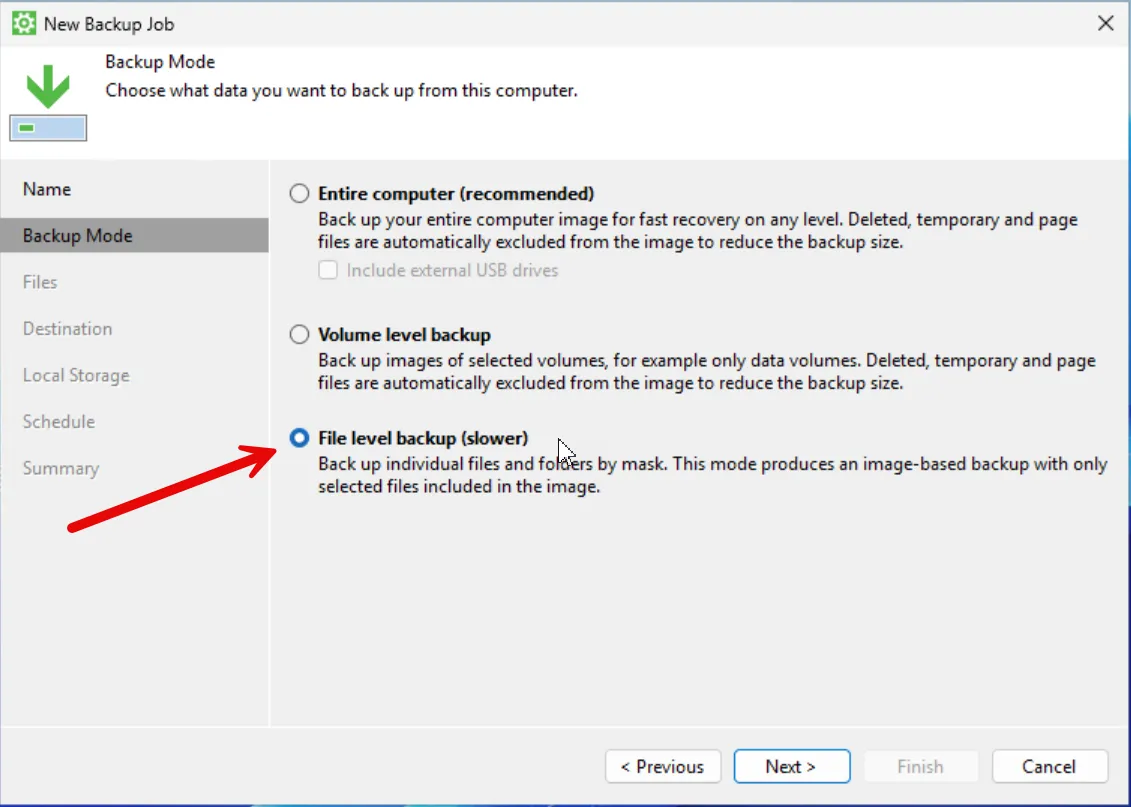Viewport: 1131px width, 807px height.
Task: Go to the Name step in sidebar
Action: [47, 189]
